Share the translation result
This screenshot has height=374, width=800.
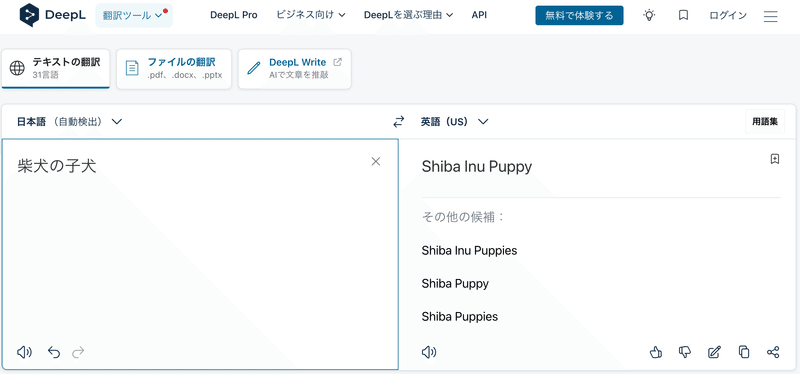pyautogui.click(x=773, y=352)
